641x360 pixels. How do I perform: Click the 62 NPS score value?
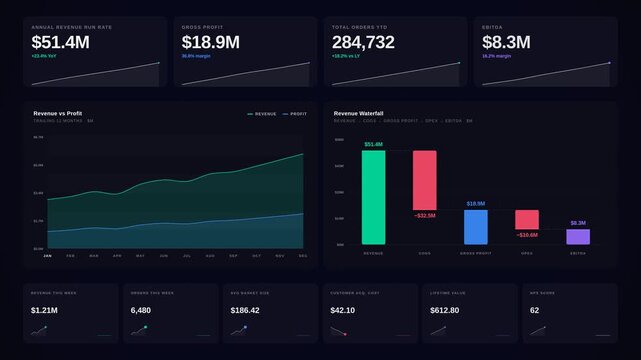(x=534, y=311)
